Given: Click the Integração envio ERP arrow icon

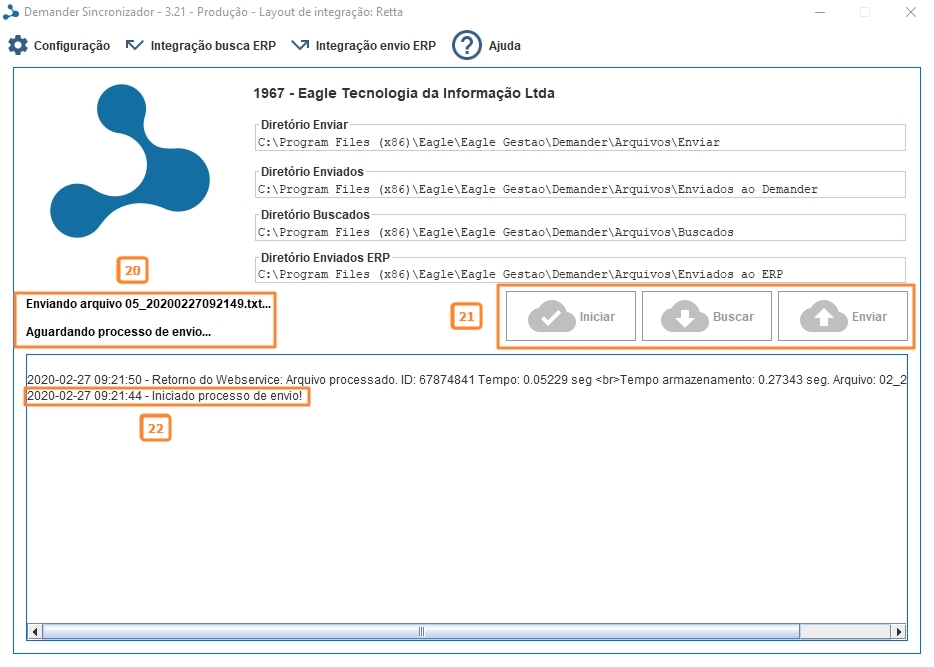Looking at the screenshot, I should click(x=300, y=45).
